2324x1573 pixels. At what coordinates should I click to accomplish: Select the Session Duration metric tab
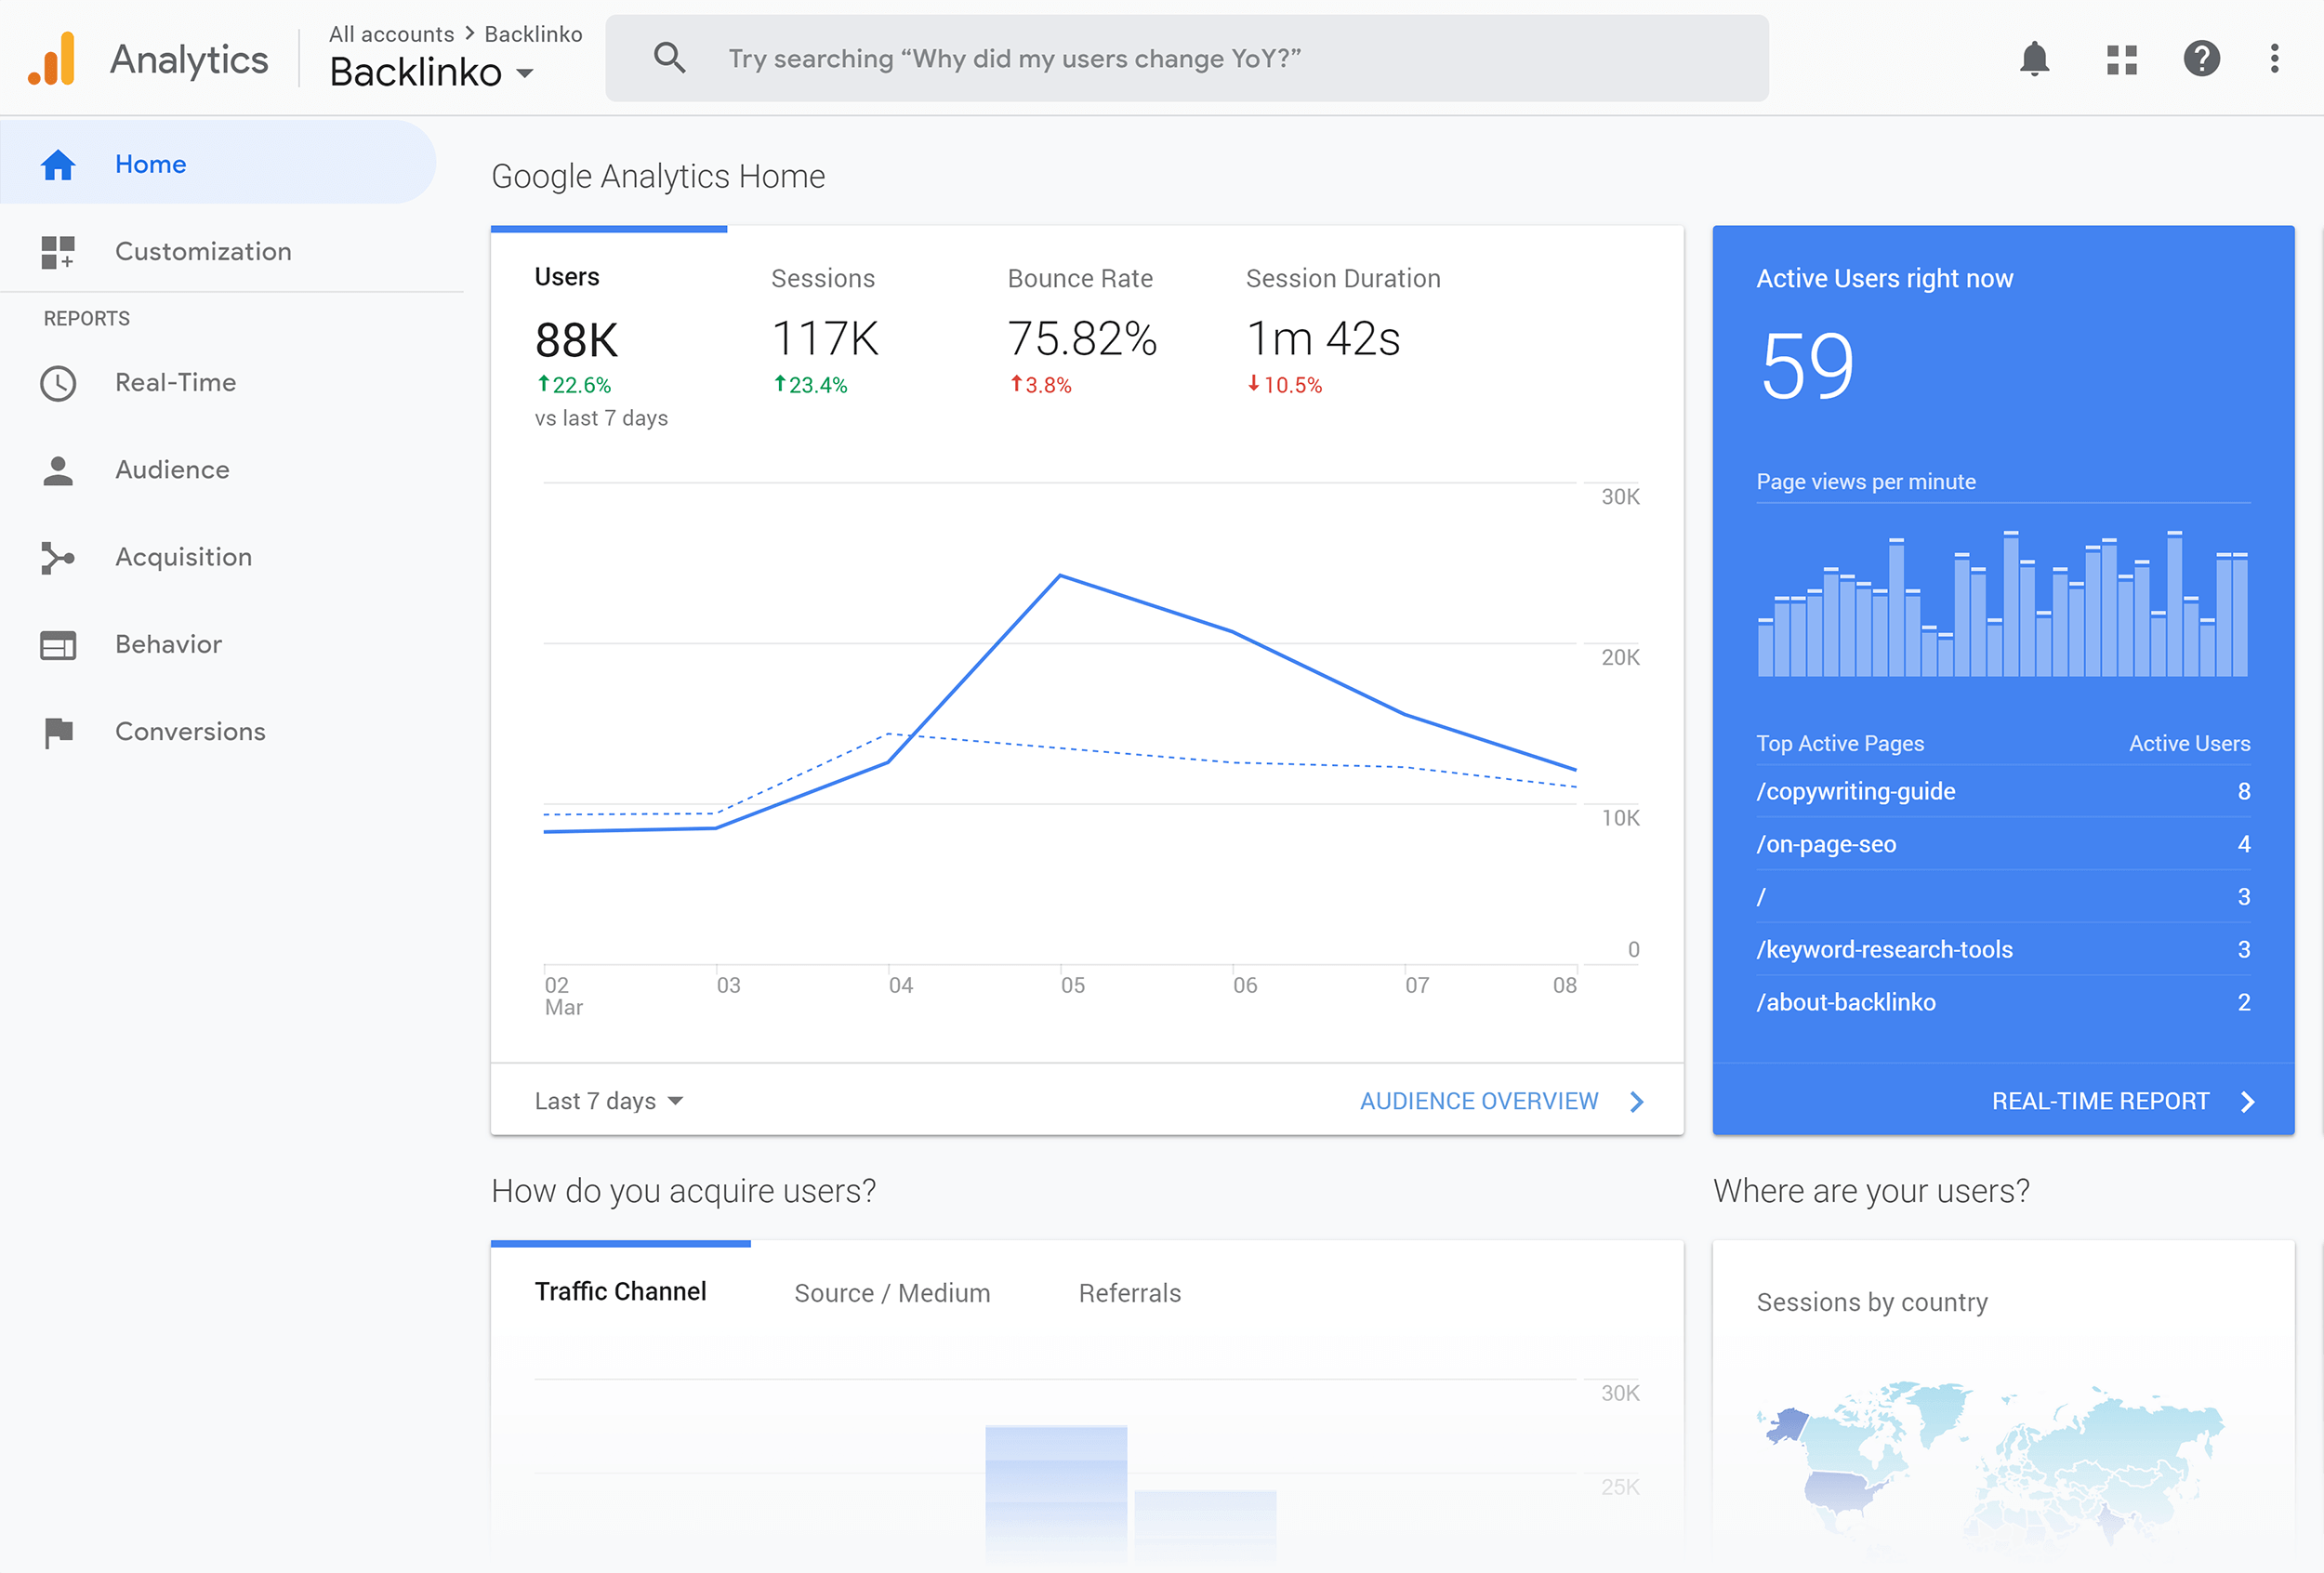[x=1343, y=335]
